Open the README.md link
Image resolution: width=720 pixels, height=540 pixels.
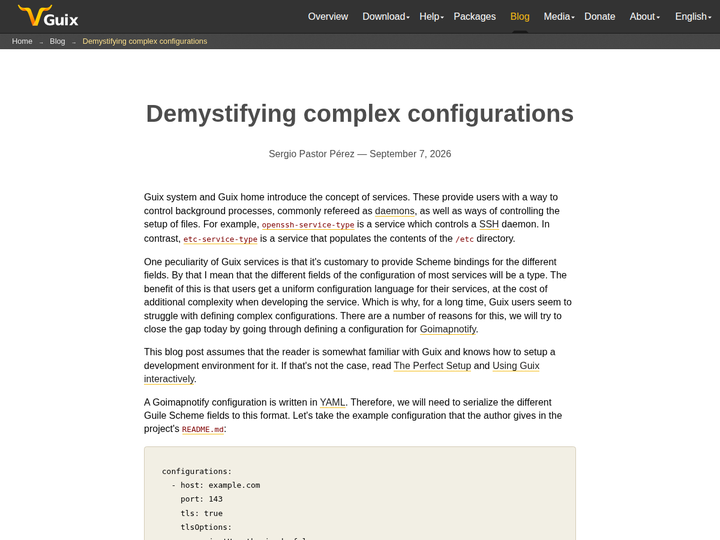point(202,429)
